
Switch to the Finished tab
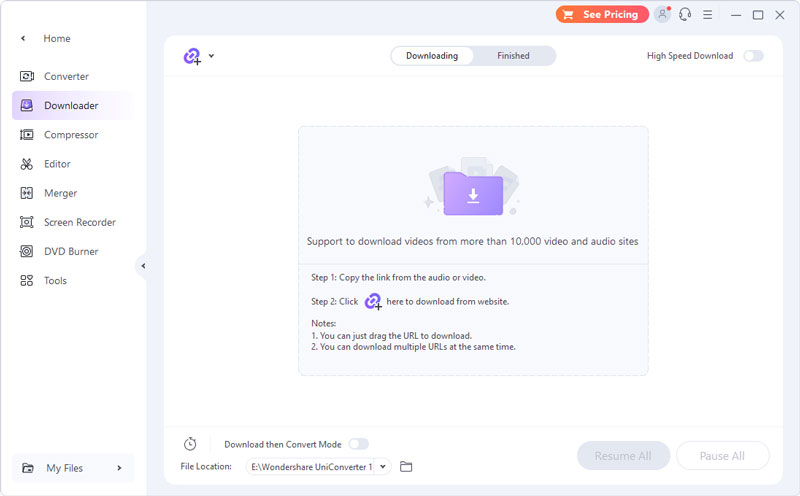point(513,56)
